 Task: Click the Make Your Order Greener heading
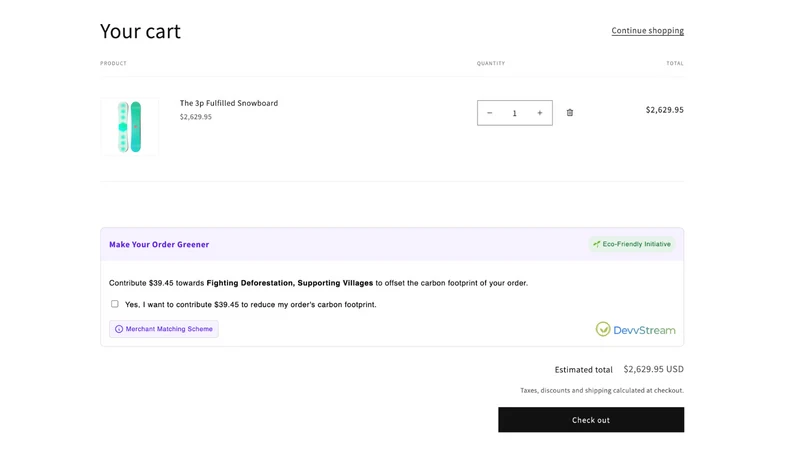pyautogui.click(x=159, y=244)
